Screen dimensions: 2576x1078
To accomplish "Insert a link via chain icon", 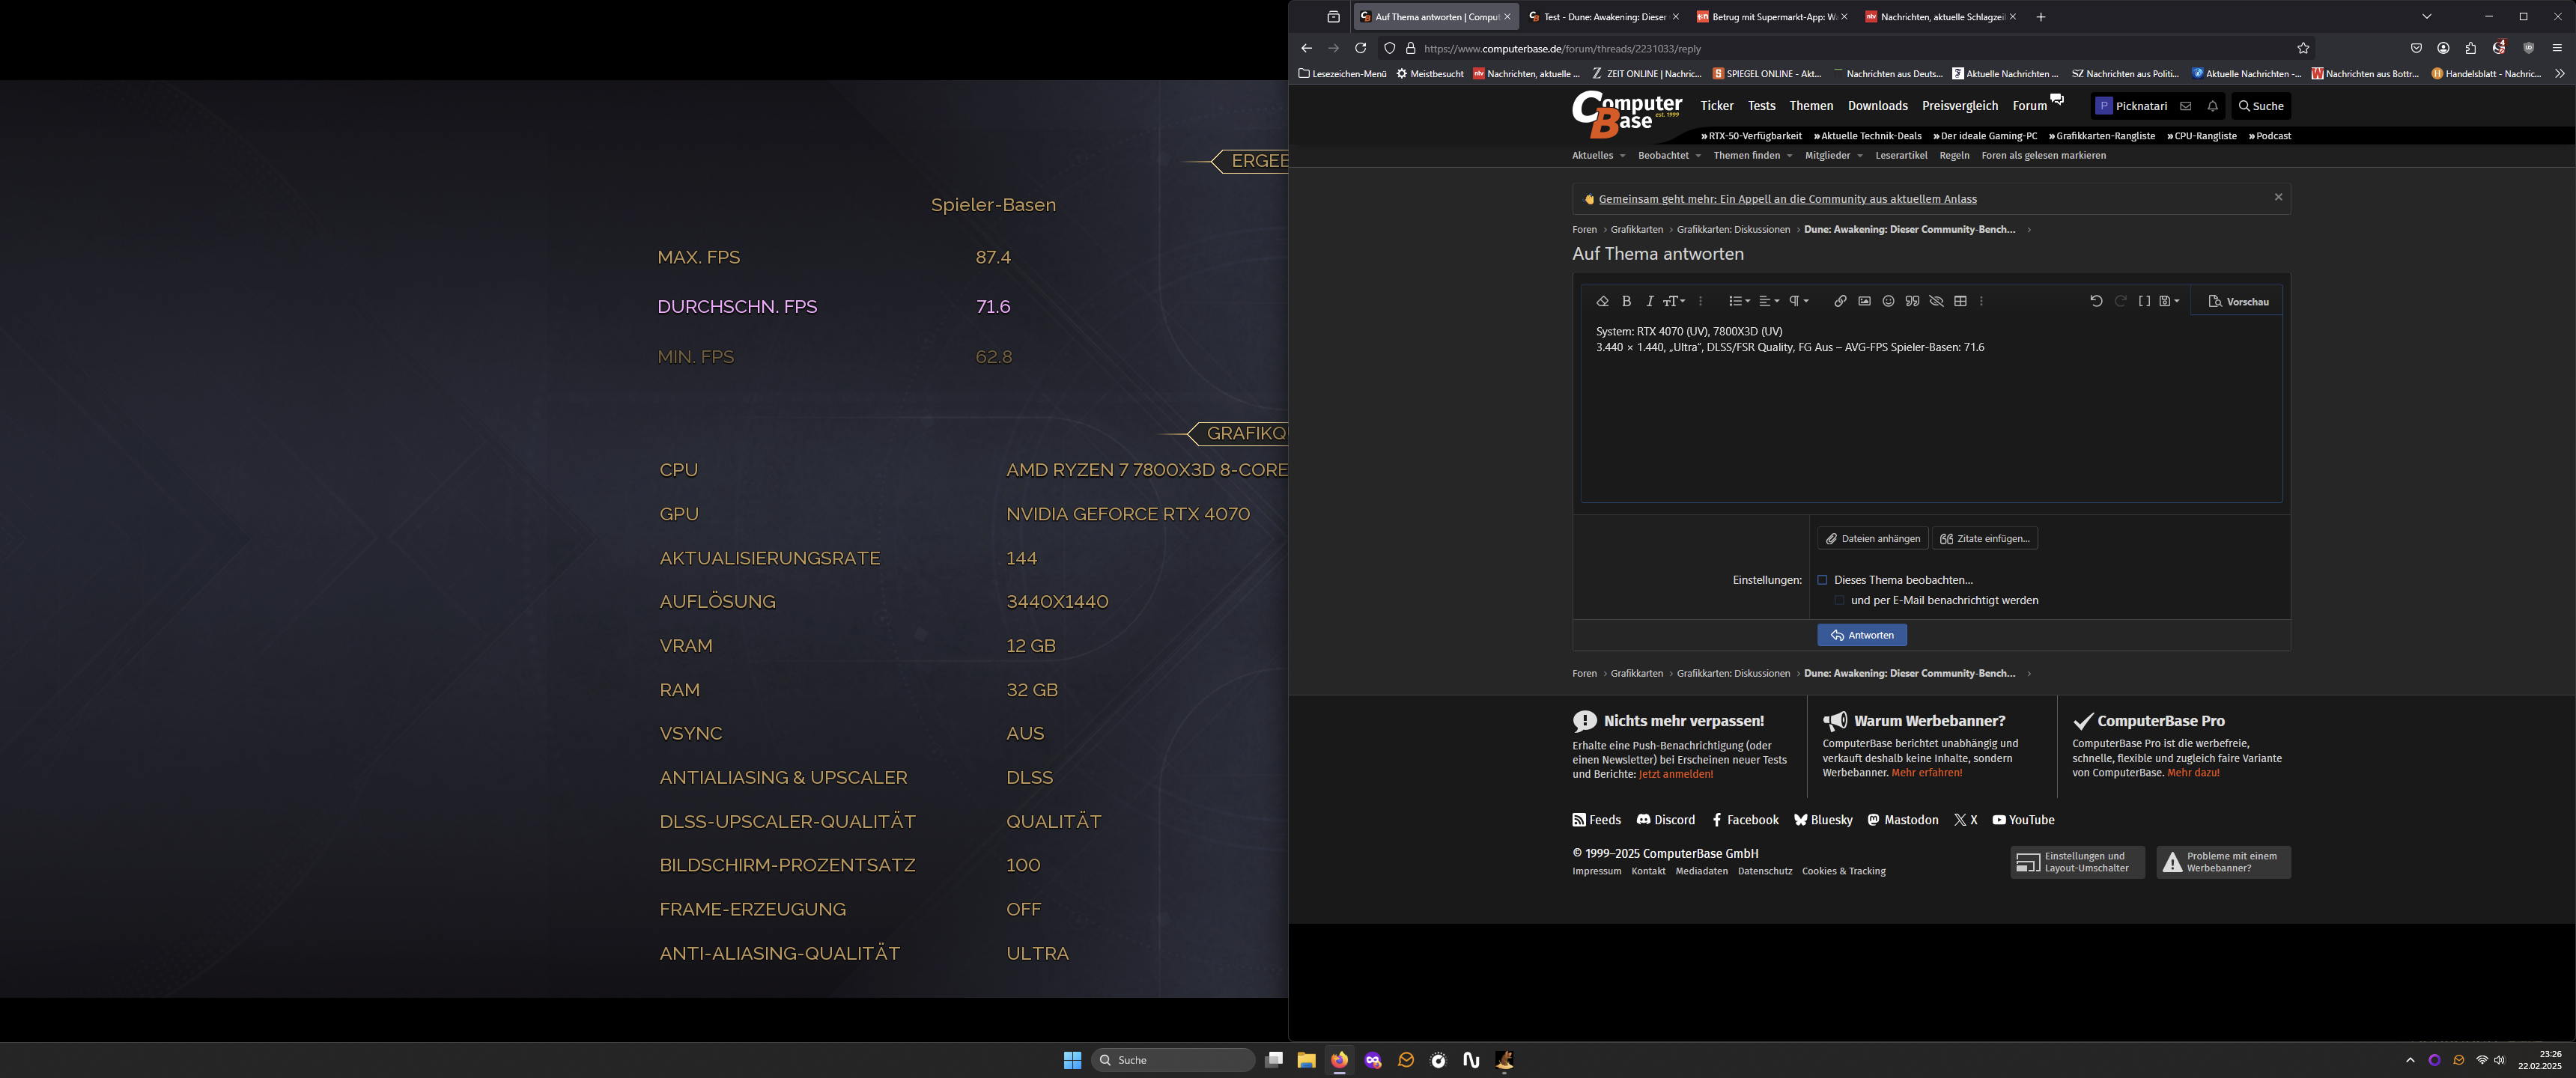I will click(1840, 301).
